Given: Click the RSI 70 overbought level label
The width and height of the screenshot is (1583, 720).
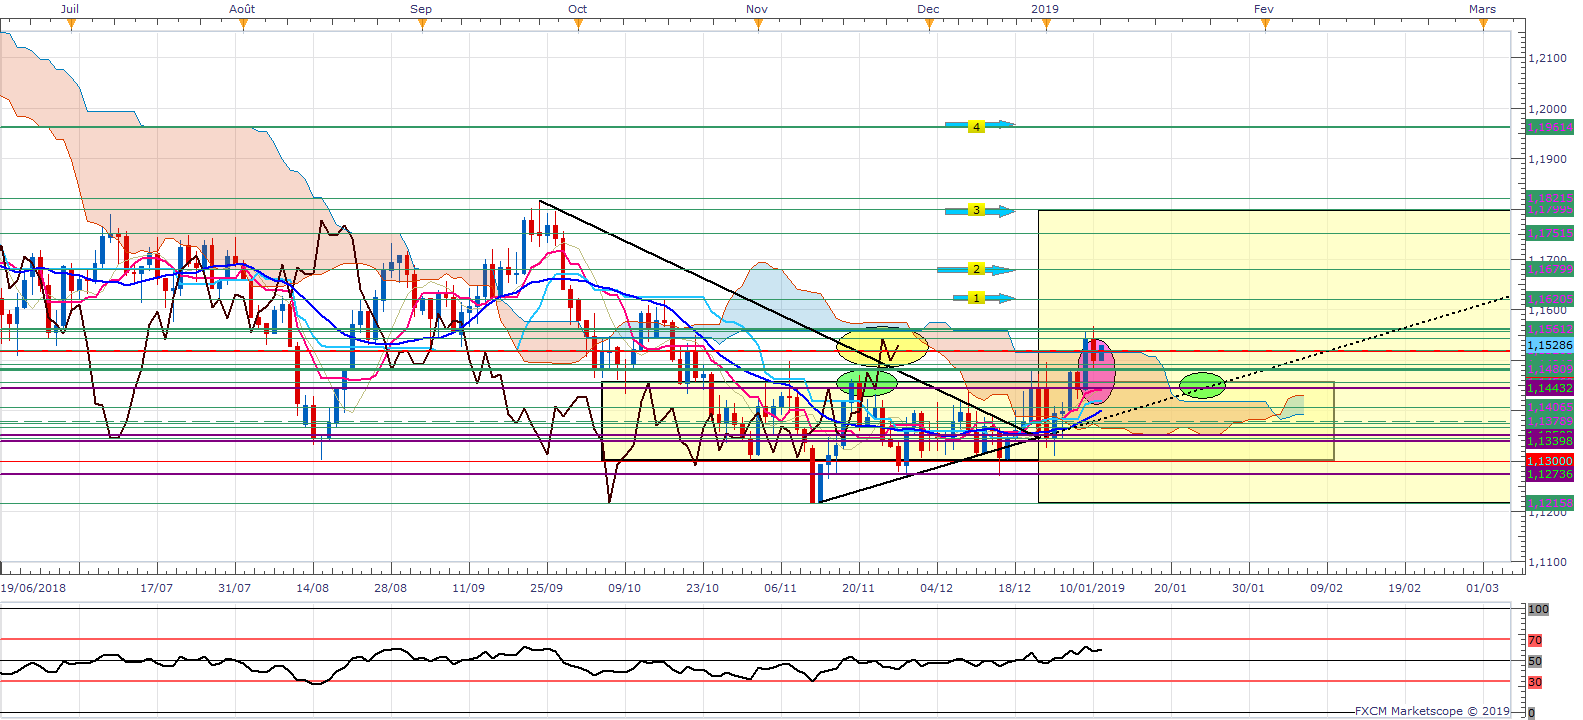Looking at the screenshot, I should (x=1535, y=640).
